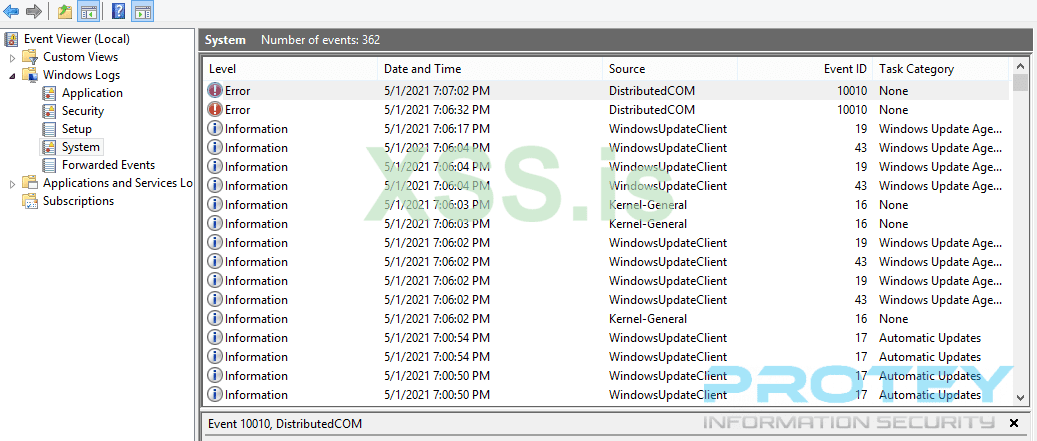Image resolution: width=1037 pixels, height=441 pixels.
Task: Sort by the Event ID column header
Action: (x=805, y=69)
